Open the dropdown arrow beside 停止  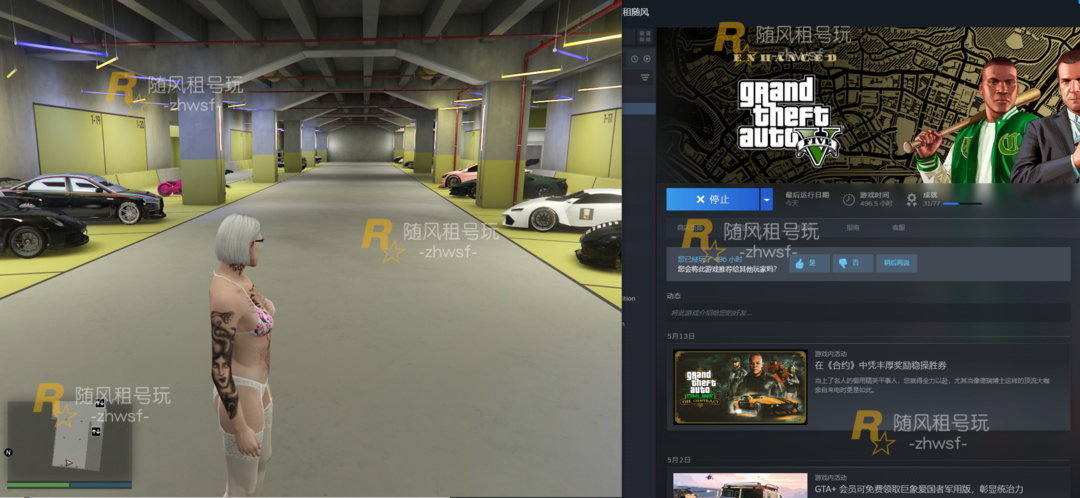pos(767,199)
